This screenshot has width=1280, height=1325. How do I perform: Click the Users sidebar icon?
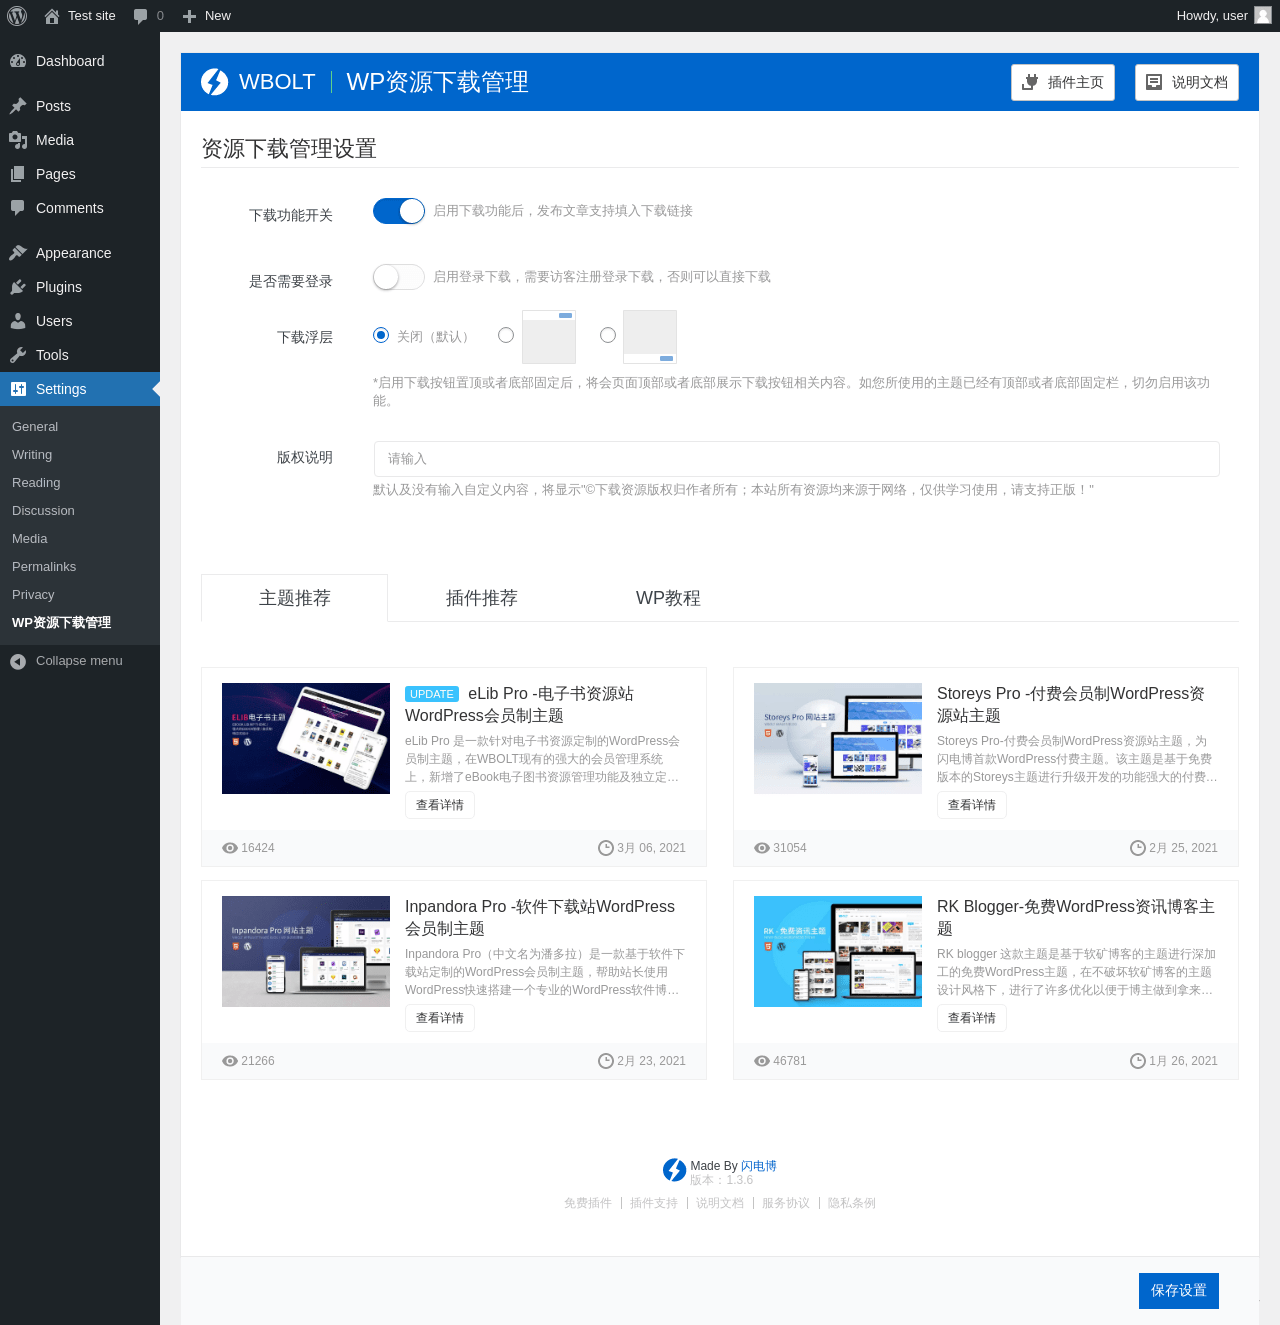(x=18, y=321)
